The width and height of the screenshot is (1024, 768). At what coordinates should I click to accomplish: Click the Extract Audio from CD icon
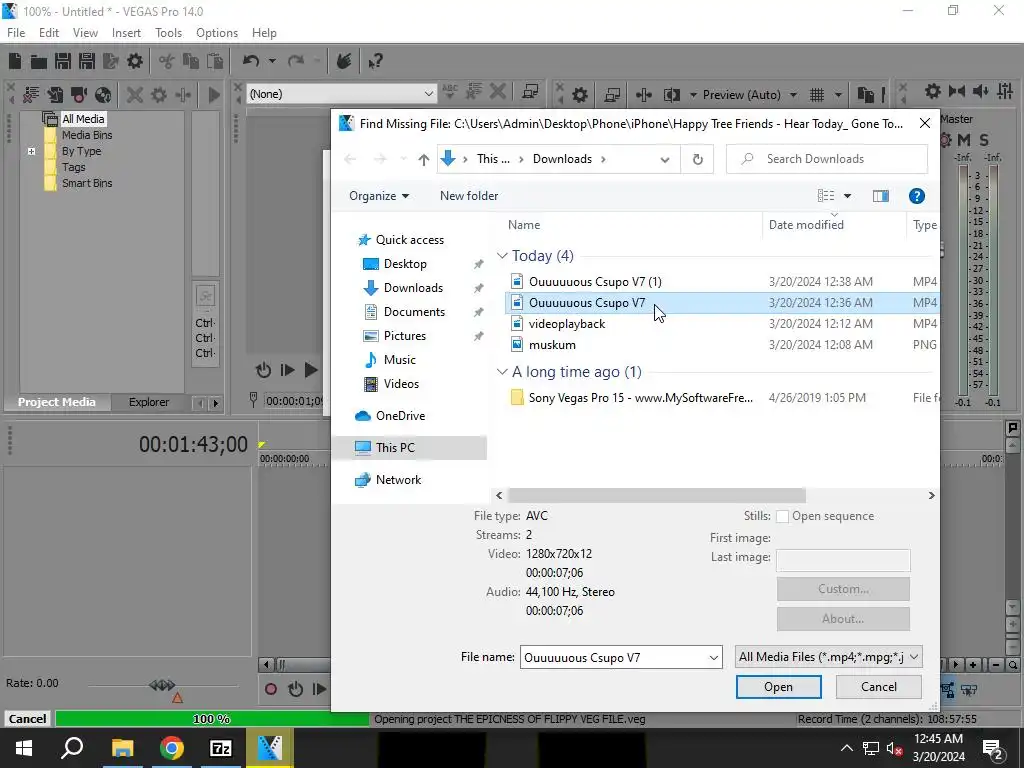103,95
